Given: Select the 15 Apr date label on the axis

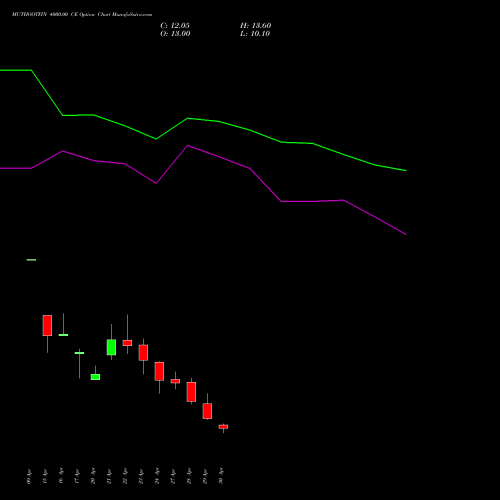Looking at the screenshot, I should click(45, 476).
